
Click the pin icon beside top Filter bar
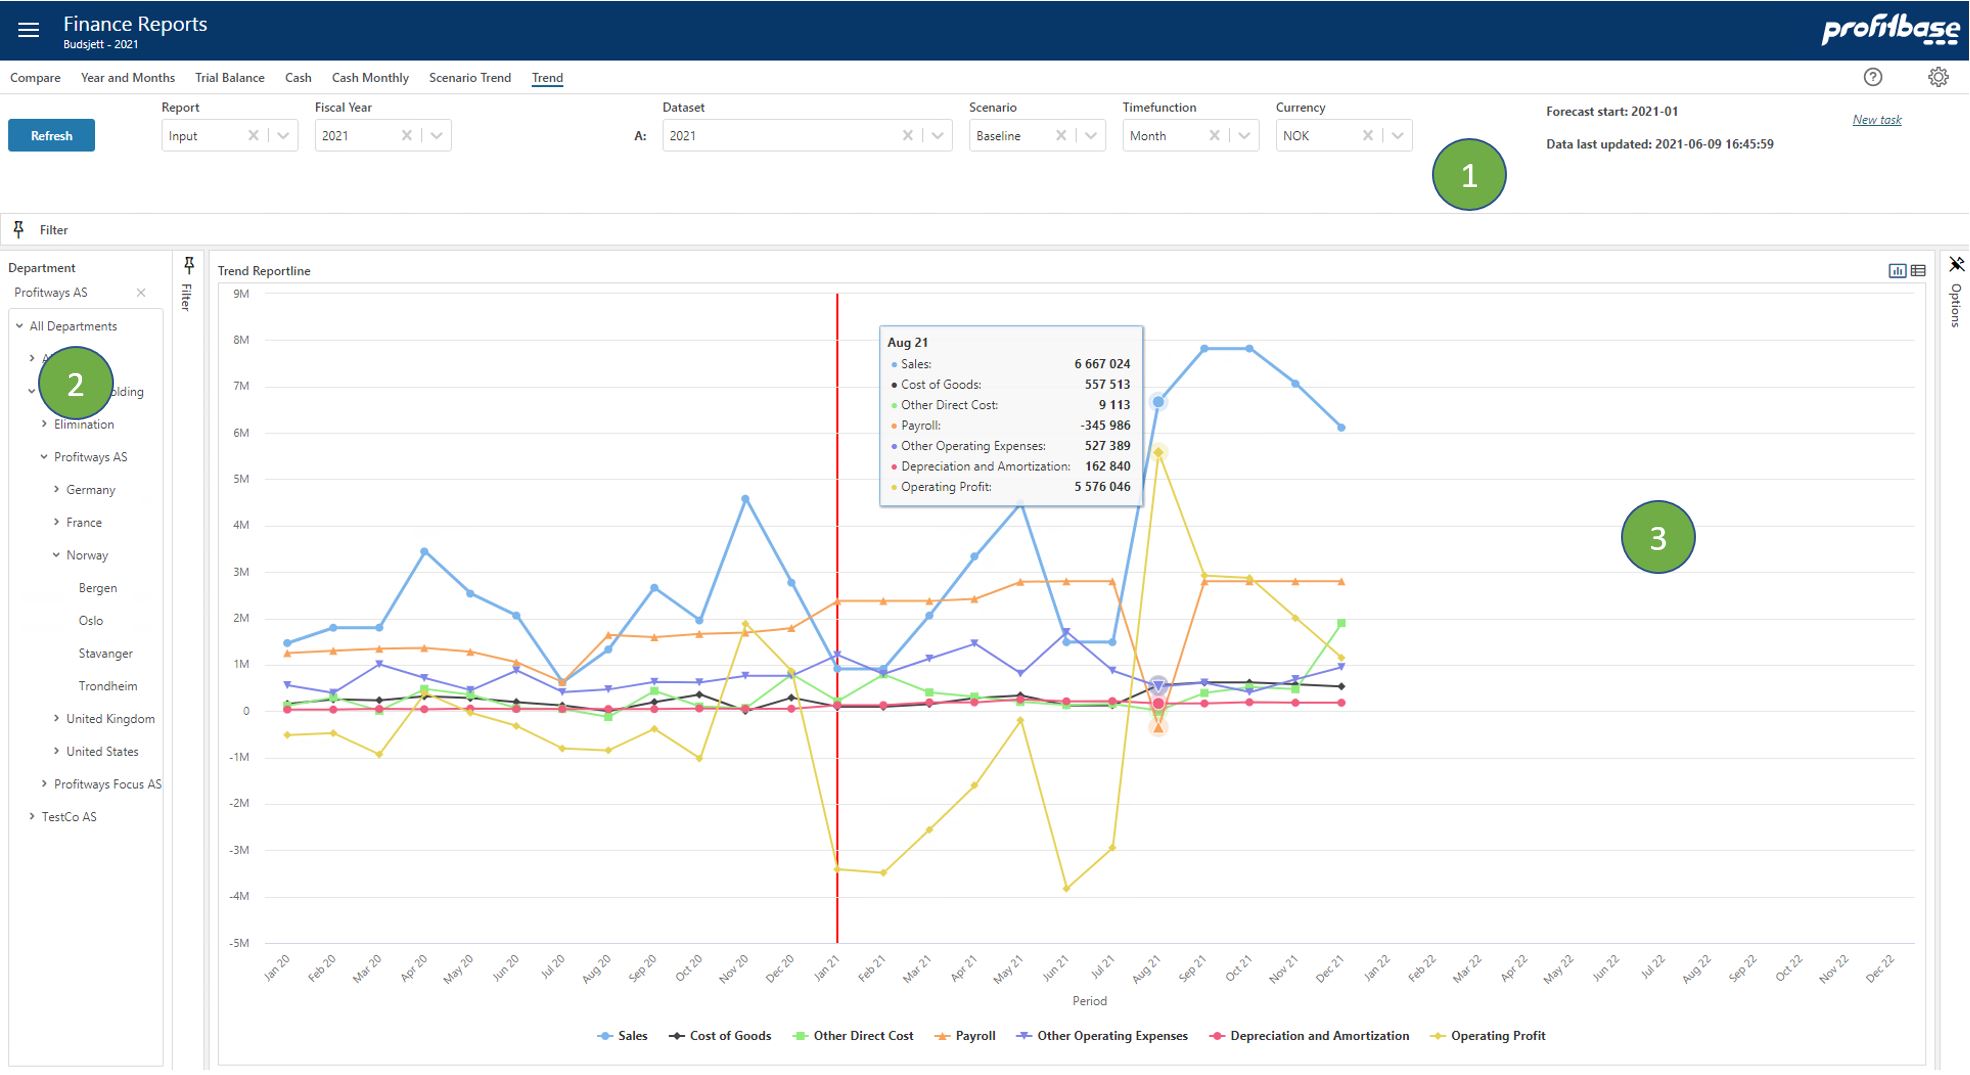point(18,230)
